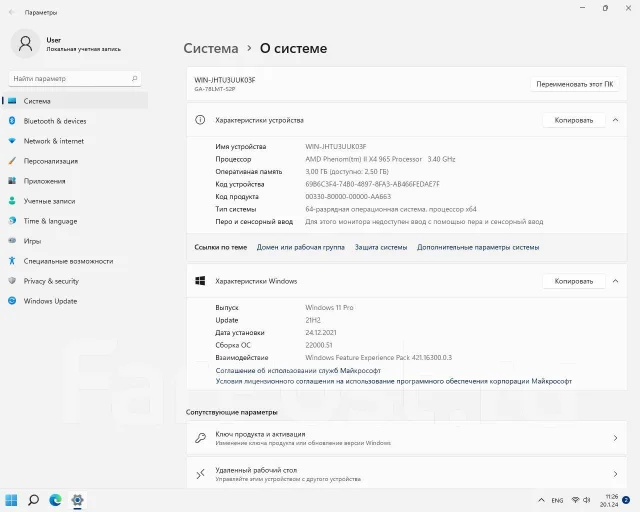Viewport: 640px width, 512px height.
Task: Click the Приложения apps icon
Action: pyautogui.click(x=12, y=181)
